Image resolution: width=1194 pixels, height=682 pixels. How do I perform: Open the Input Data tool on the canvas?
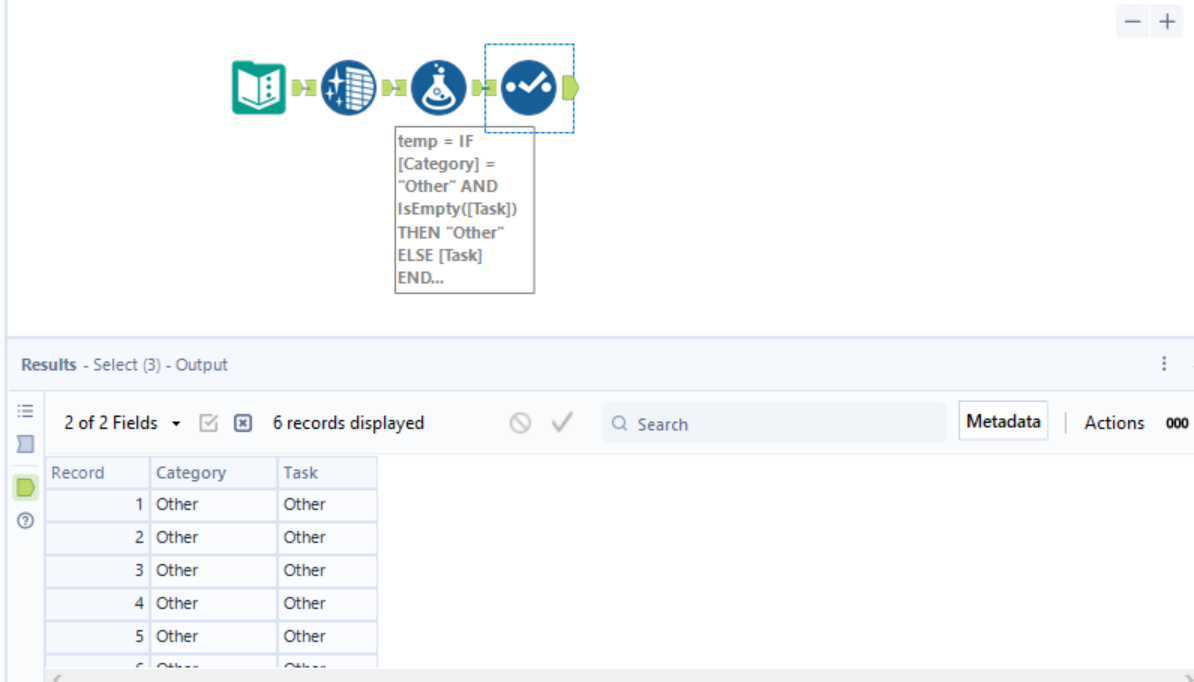(258, 87)
